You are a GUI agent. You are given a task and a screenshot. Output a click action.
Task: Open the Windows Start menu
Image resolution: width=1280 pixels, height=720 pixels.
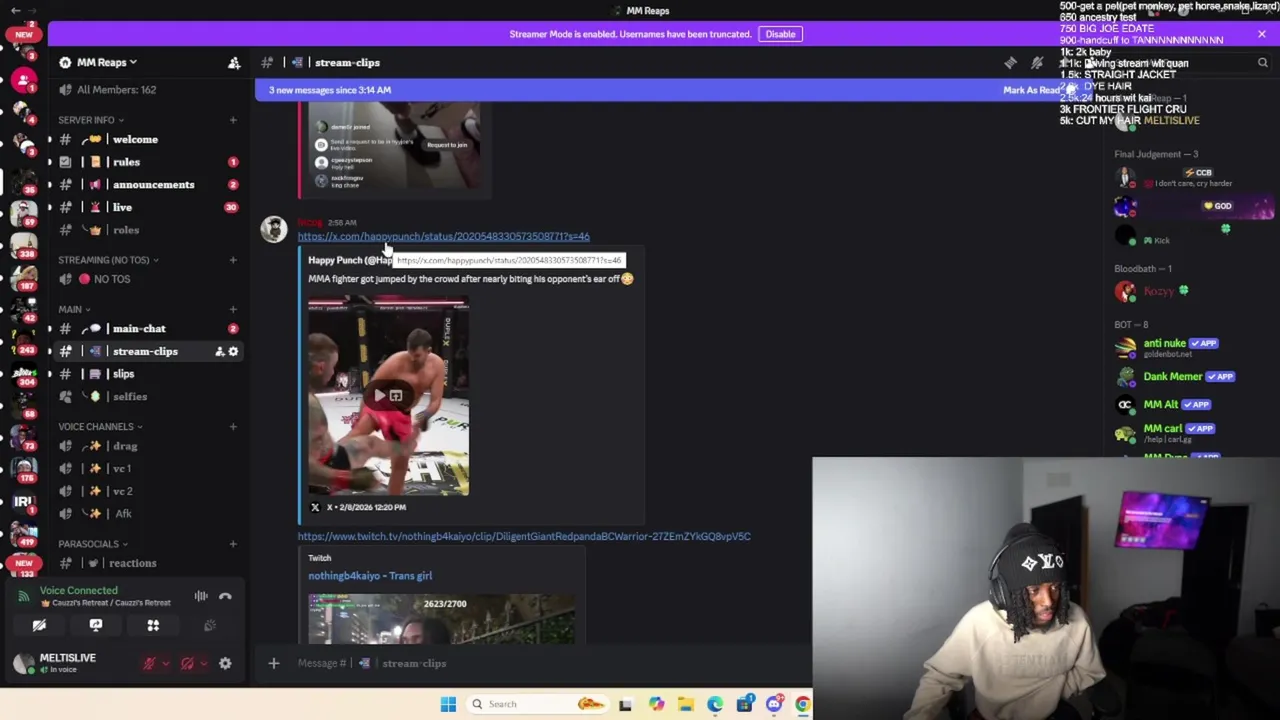448,704
